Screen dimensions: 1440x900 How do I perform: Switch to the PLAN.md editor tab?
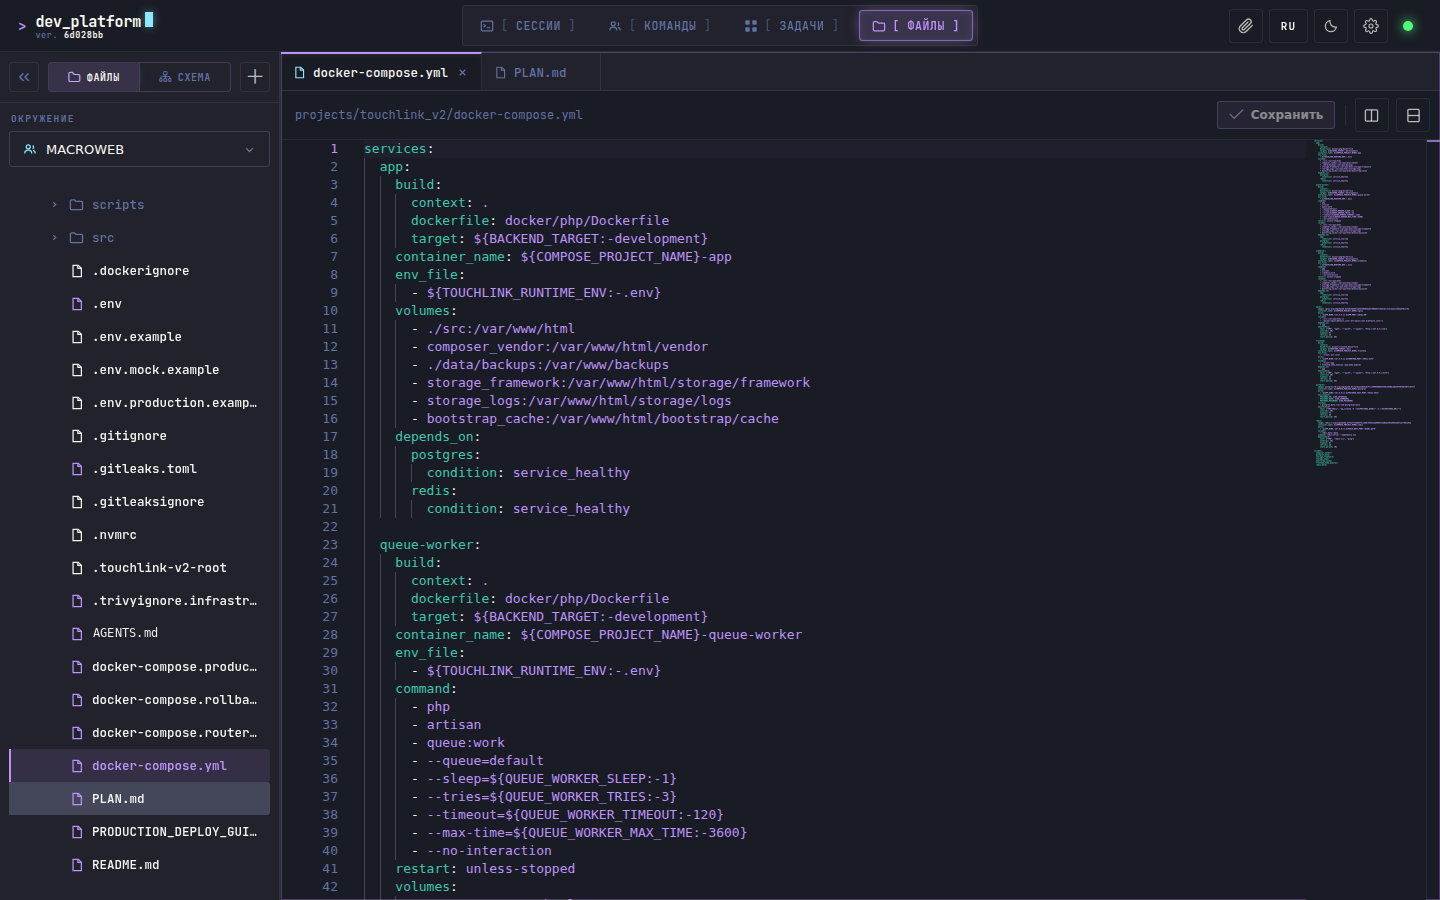(x=540, y=73)
